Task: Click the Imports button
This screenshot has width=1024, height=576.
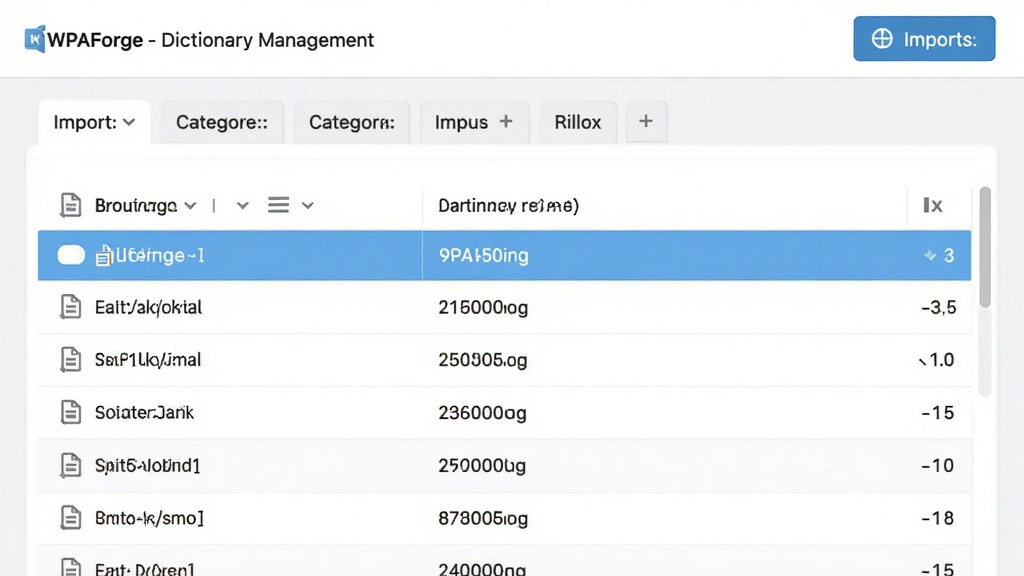Action: [924, 39]
